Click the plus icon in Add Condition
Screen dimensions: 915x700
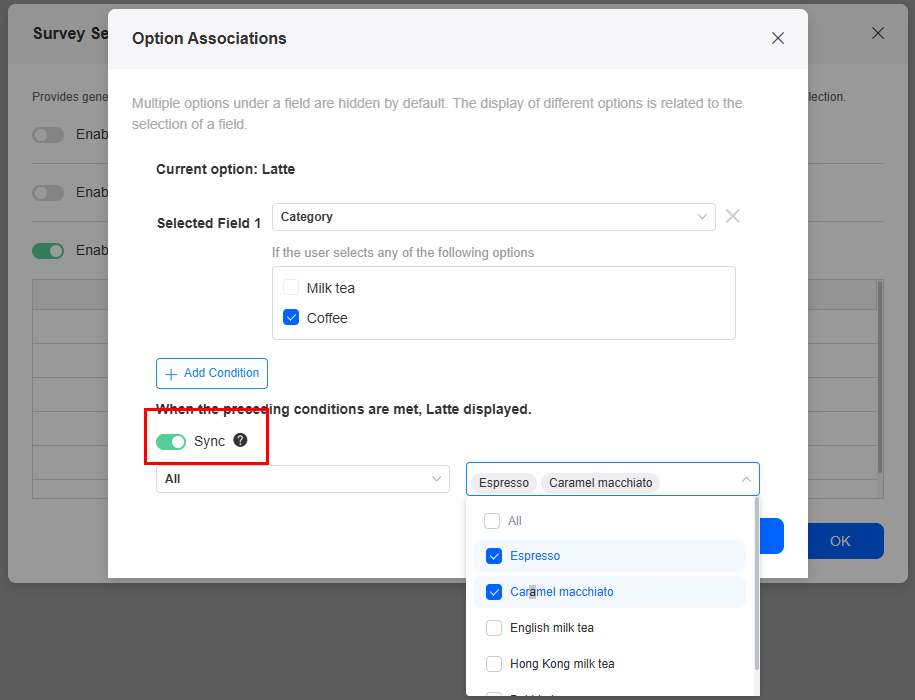[171, 374]
